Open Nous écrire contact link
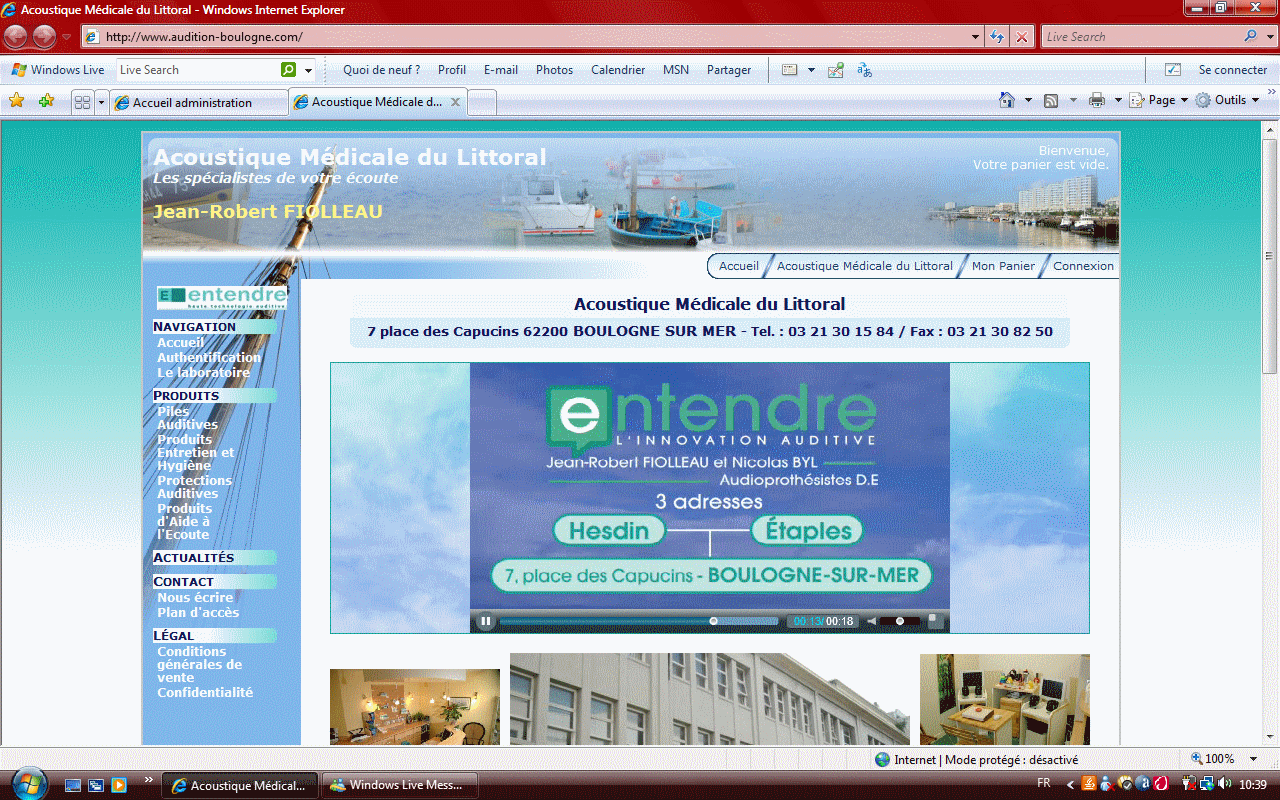This screenshot has width=1280, height=800. point(195,597)
